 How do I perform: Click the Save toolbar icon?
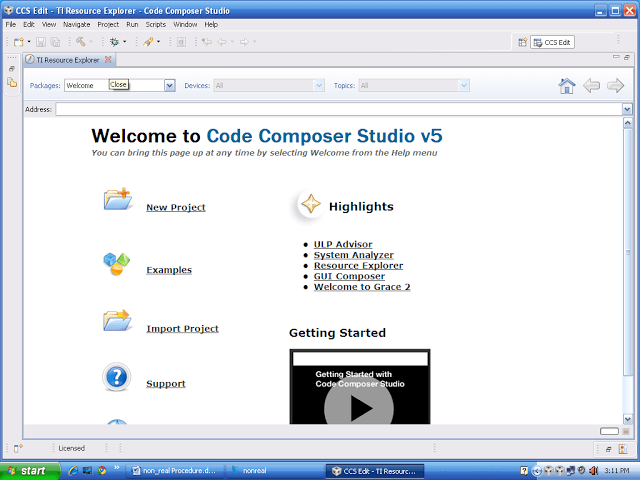[x=41, y=42]
